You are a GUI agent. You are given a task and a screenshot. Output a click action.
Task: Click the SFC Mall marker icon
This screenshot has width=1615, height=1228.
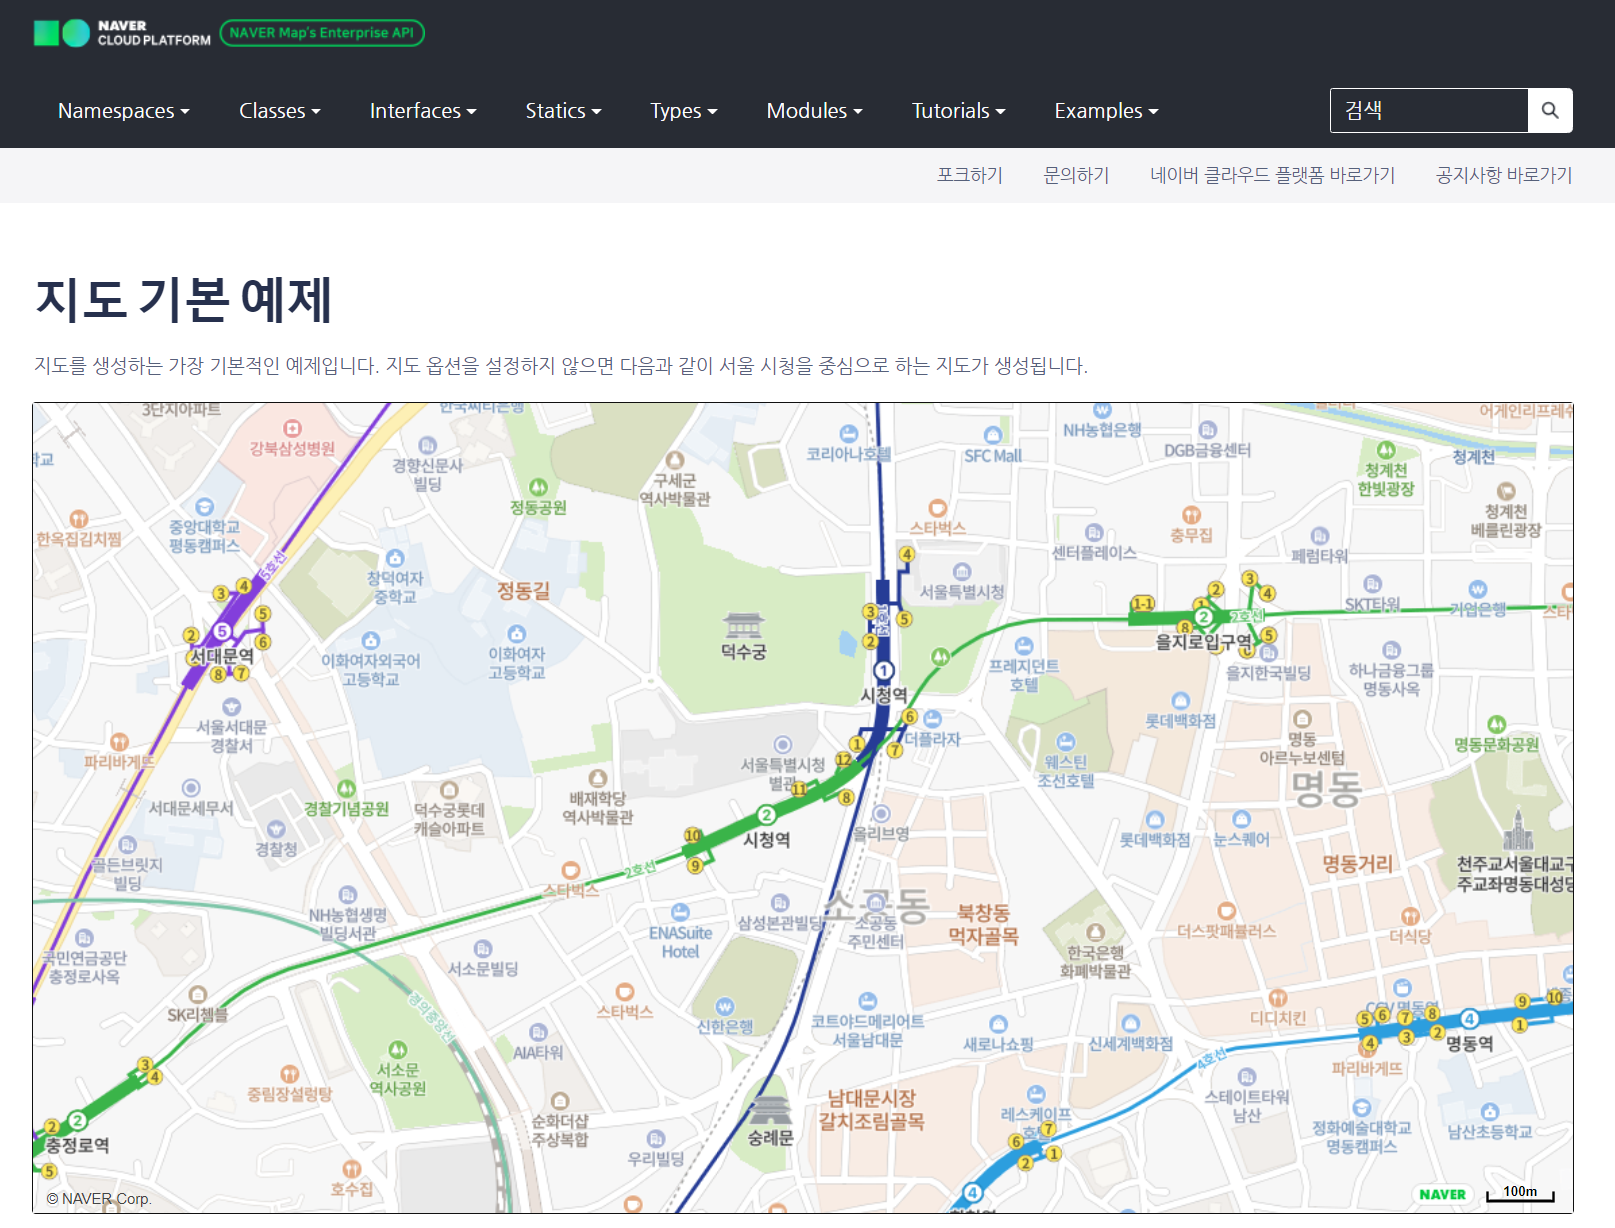coord(993,435)
